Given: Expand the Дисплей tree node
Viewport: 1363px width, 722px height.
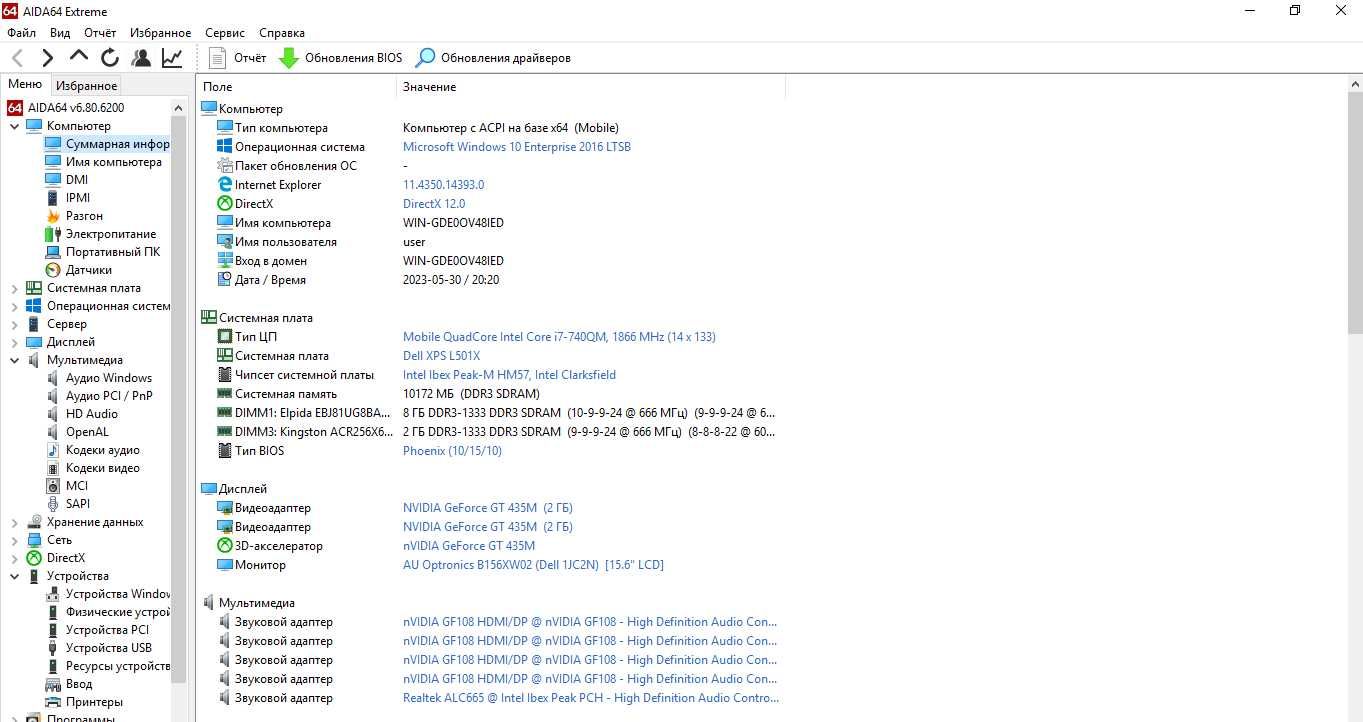Looking at the screenshot, I should coord(14,341).
